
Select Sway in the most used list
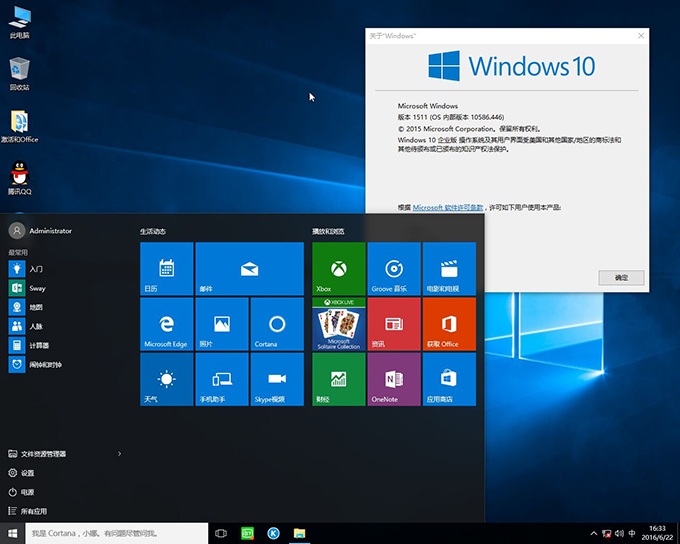36,288
